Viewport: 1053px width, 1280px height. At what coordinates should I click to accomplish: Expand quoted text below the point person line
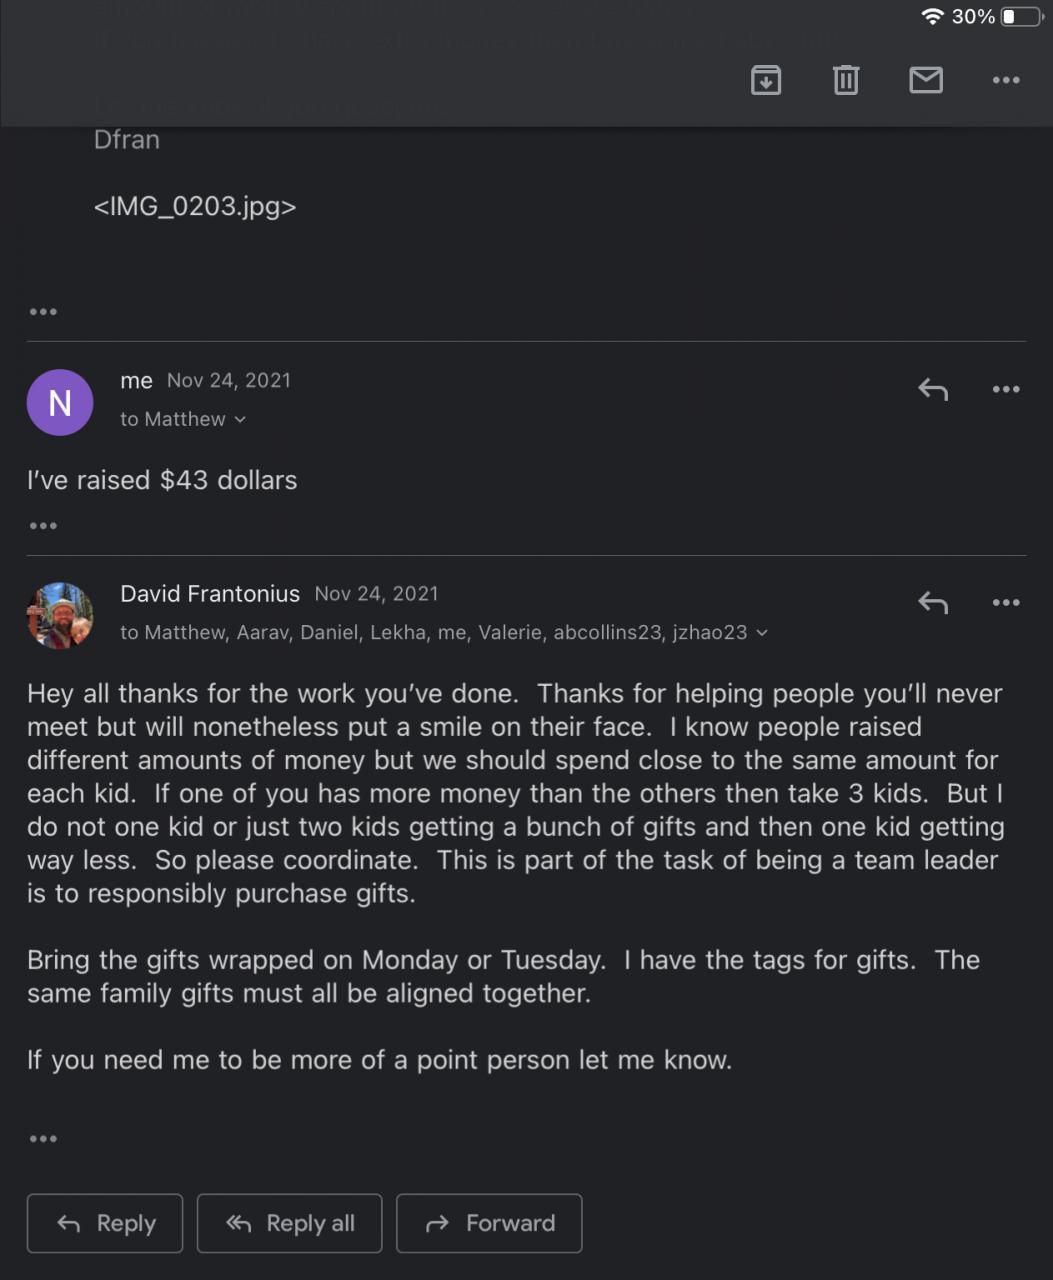(x=43, y=1139)
